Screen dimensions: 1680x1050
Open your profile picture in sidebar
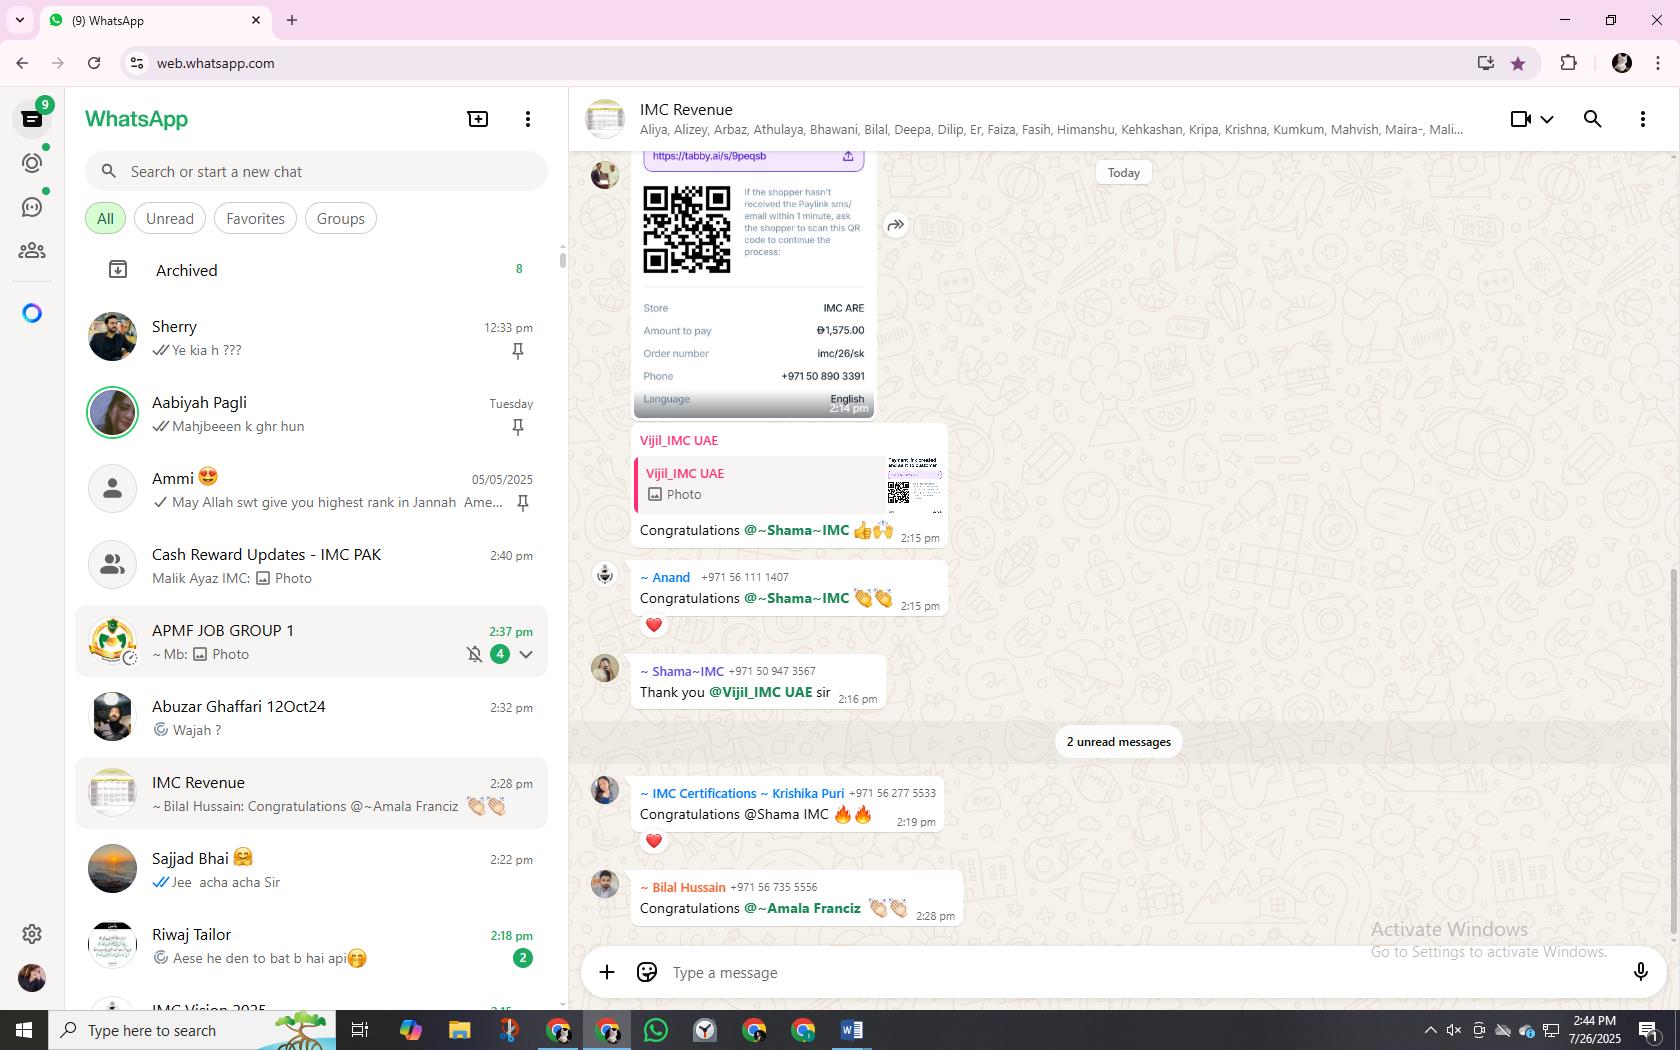click(32, 977)
